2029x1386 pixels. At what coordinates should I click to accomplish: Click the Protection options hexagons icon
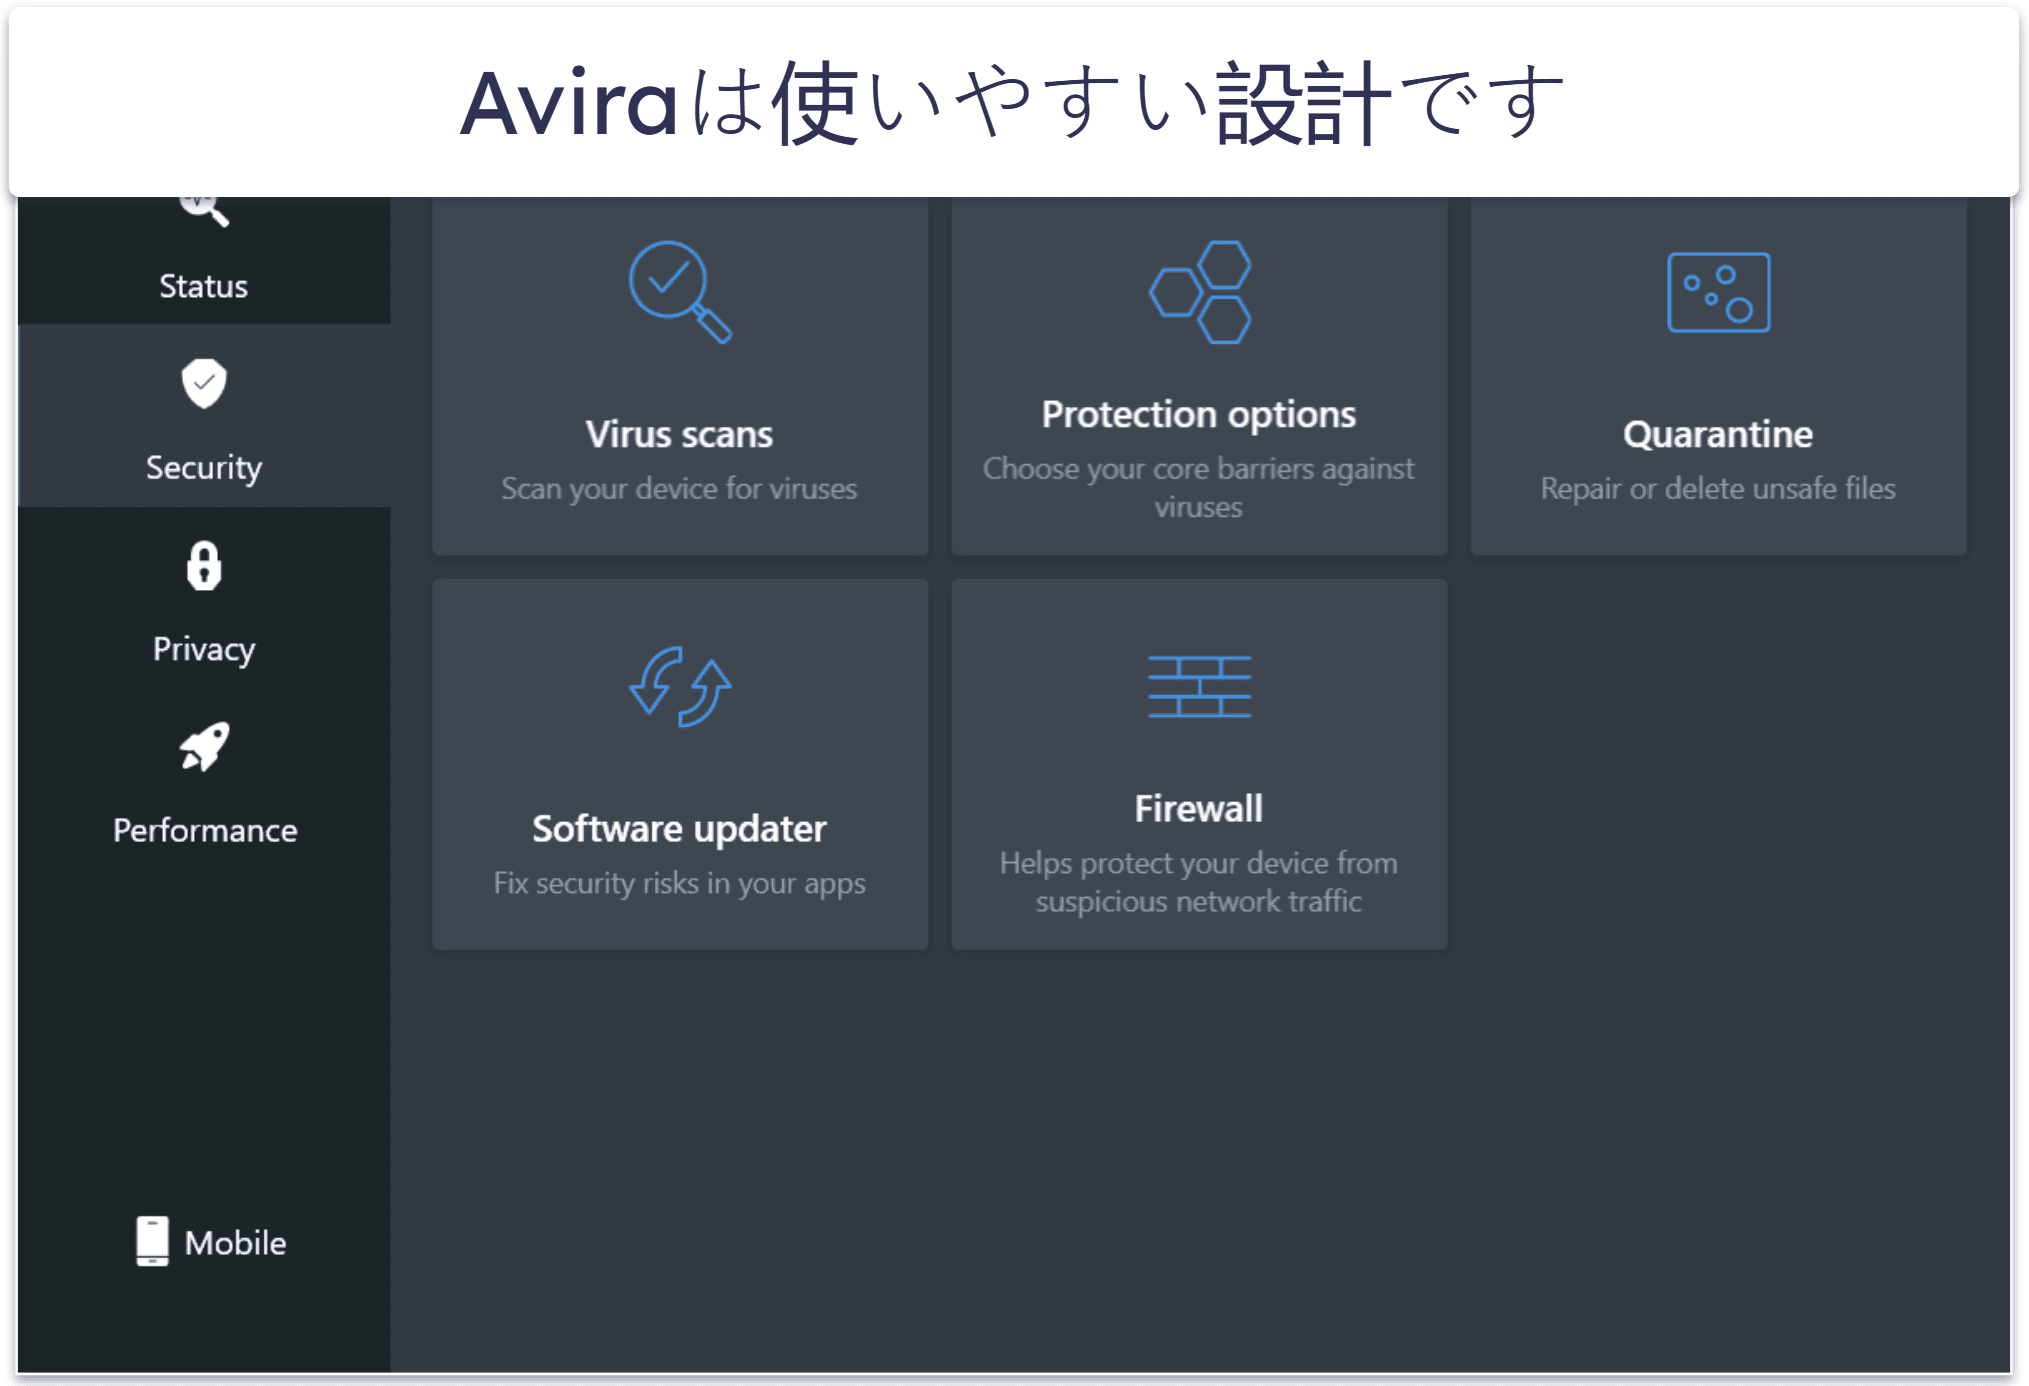coord(1200,292)
